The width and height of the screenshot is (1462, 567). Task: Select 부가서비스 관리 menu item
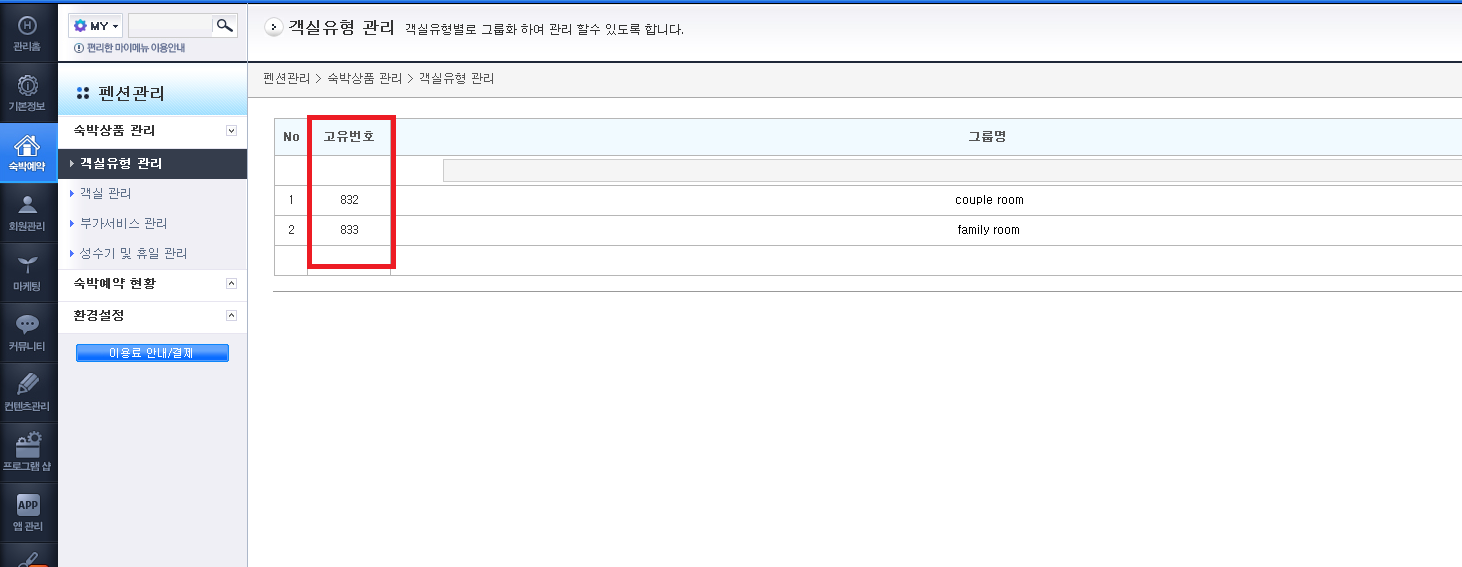123,223
